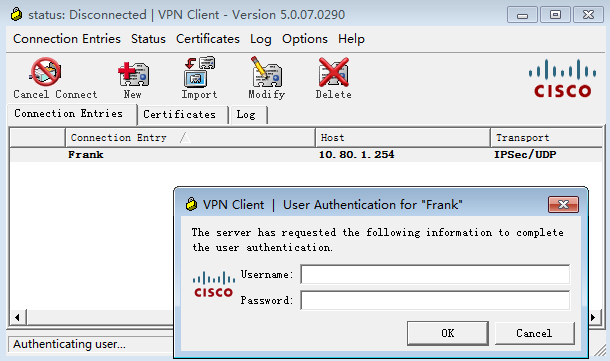Close the User Authentication dialog
This screenshot has width=610, height=361.
pos(563,204)
